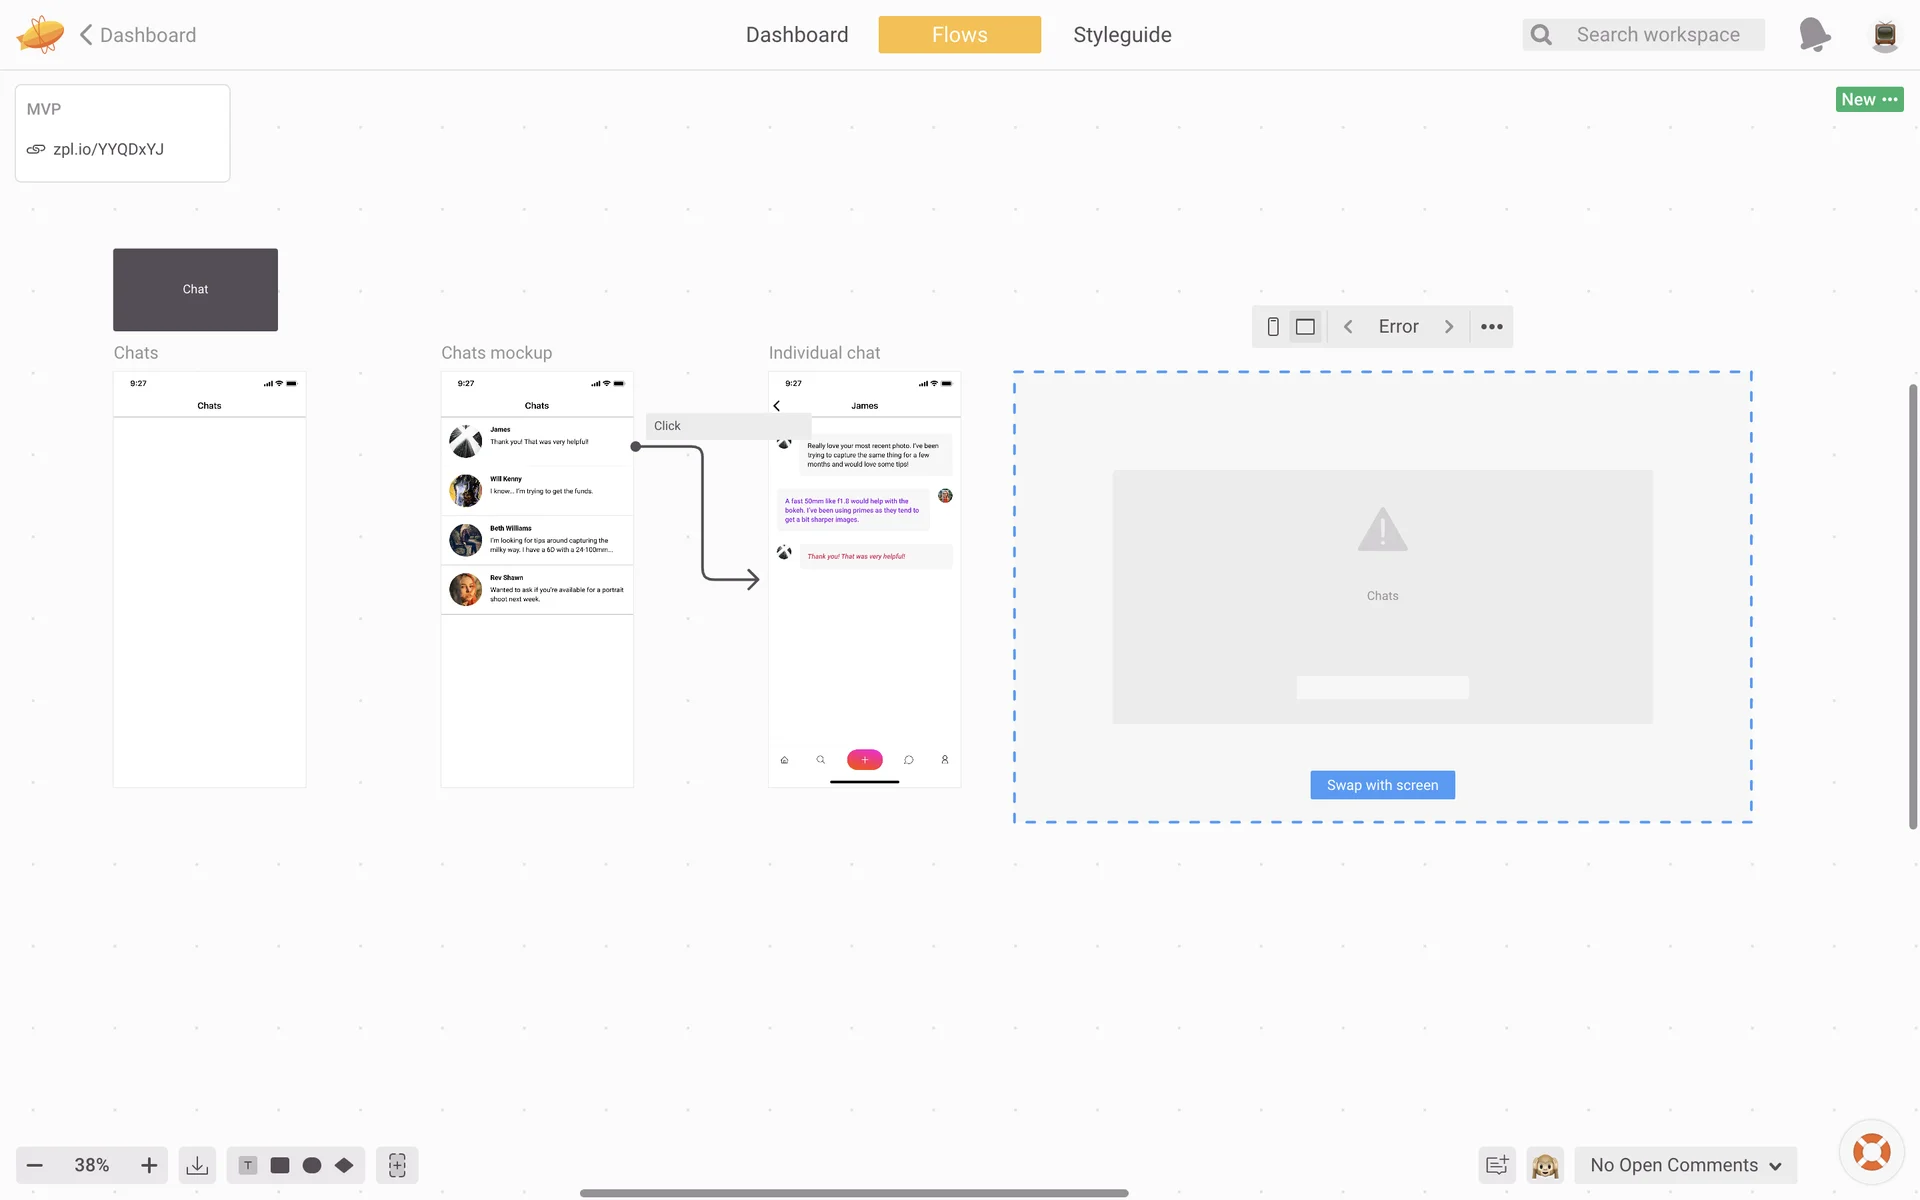The image size is (1920, 1200).
Task: Click the see-no-evil monkey icon to hide comments
Action: (x=1545, y=1165)
